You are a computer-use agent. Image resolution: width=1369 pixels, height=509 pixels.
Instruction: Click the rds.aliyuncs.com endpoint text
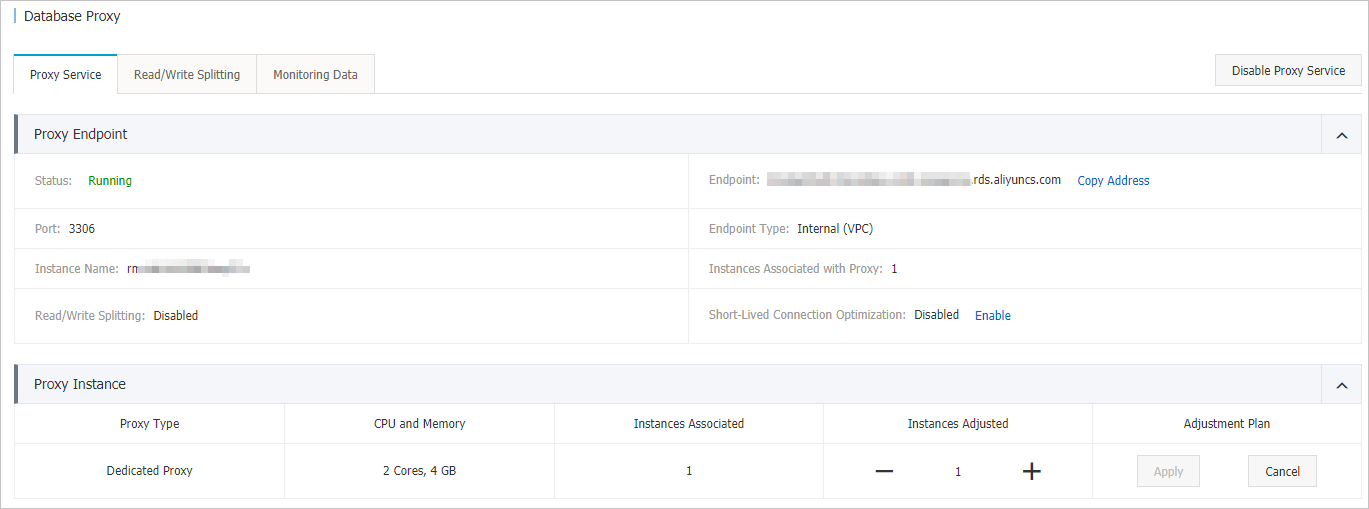[1017, 180]
